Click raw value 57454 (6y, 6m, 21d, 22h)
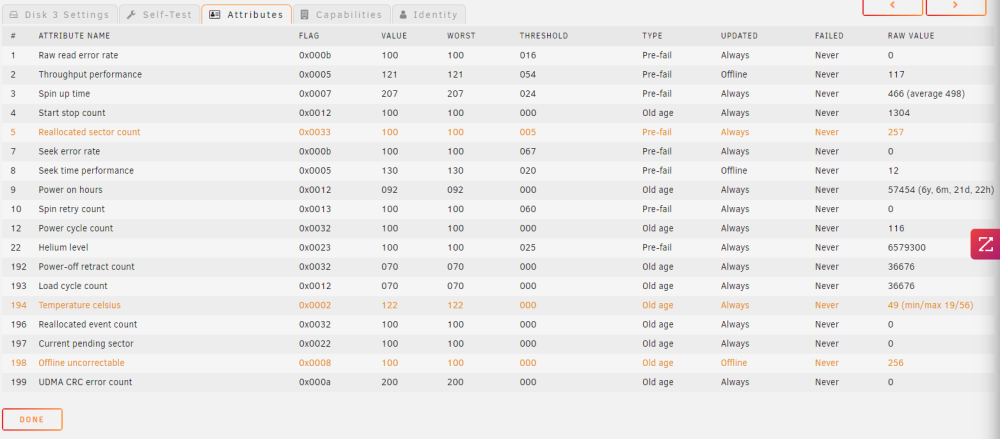 click(941, 190)
